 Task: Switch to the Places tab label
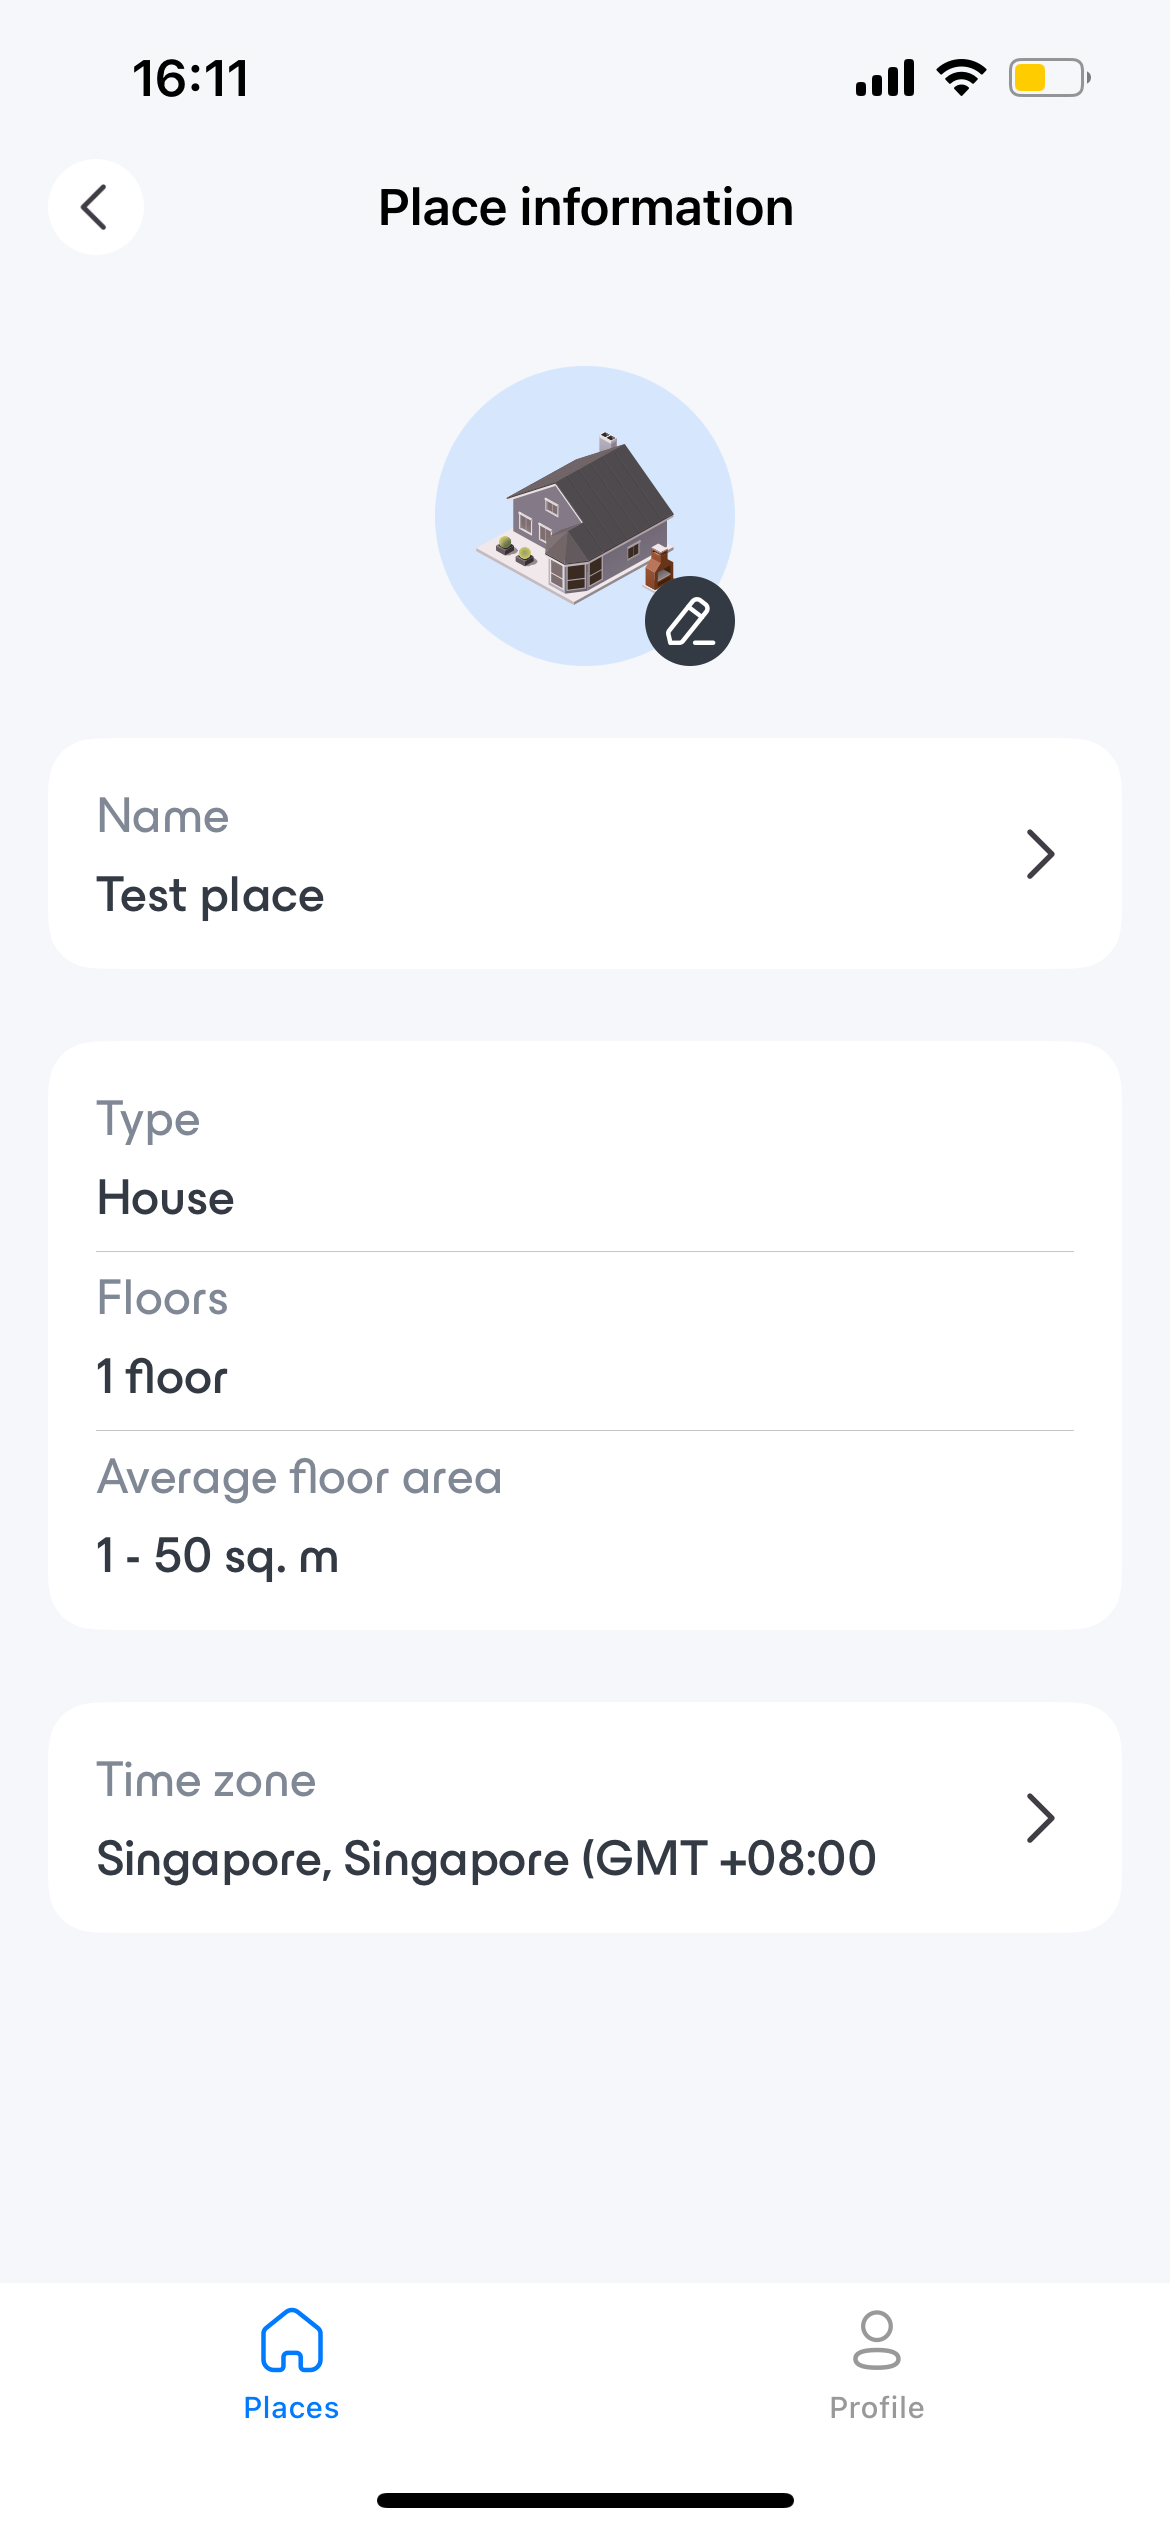tap(291, 2408)
